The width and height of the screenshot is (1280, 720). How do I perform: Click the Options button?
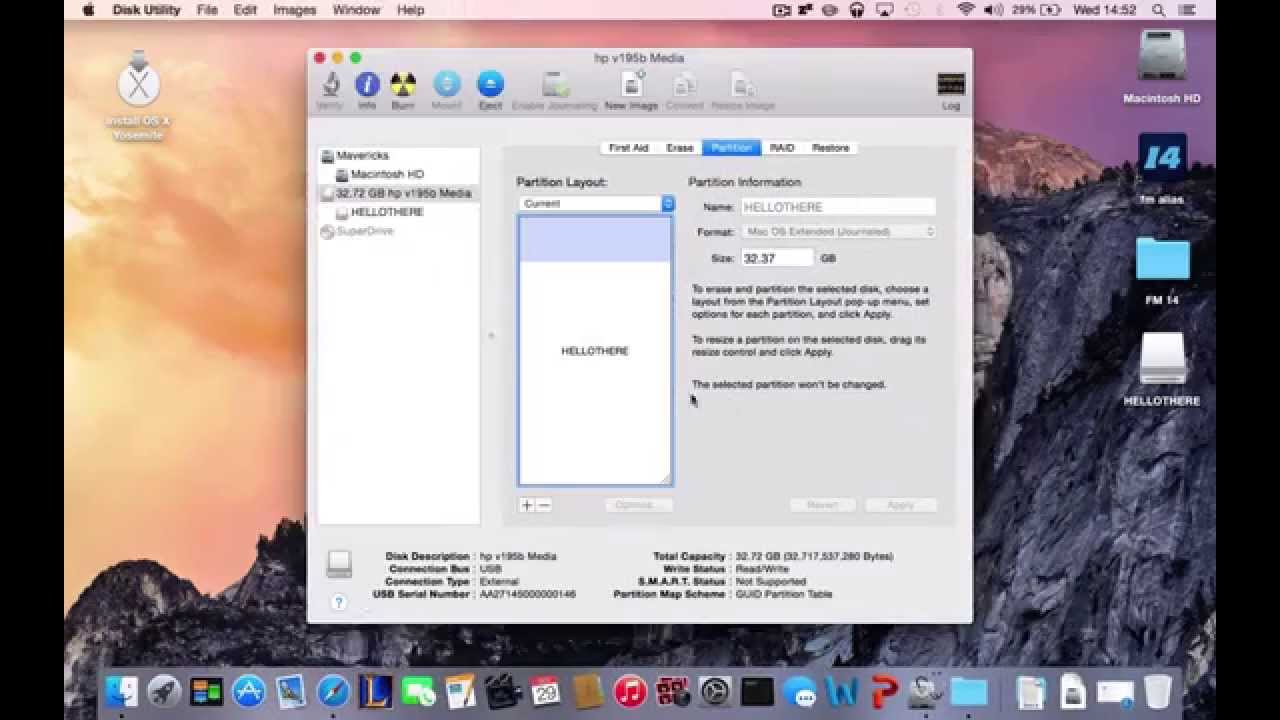click(x=638, y=505)
